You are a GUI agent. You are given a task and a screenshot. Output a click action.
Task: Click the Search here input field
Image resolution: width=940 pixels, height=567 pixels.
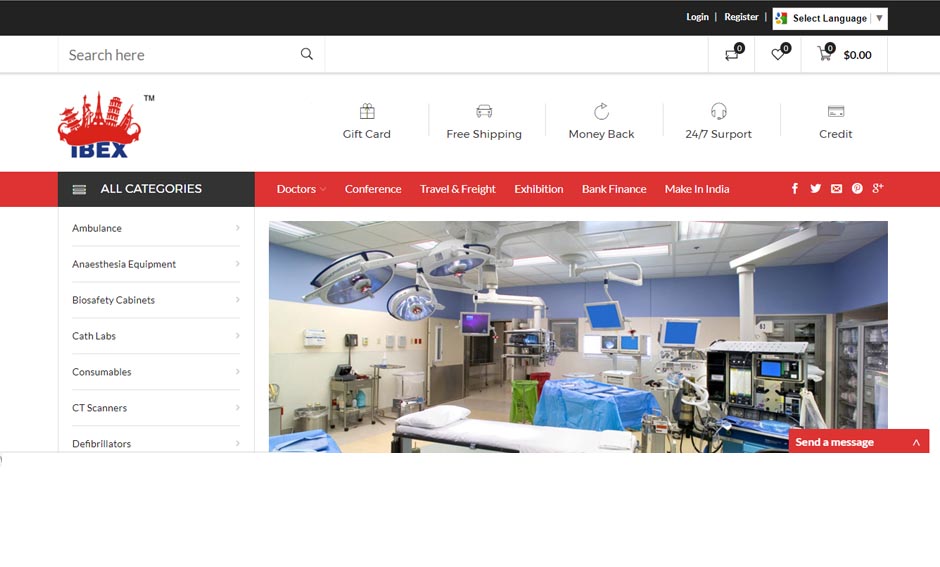point(180,55)
